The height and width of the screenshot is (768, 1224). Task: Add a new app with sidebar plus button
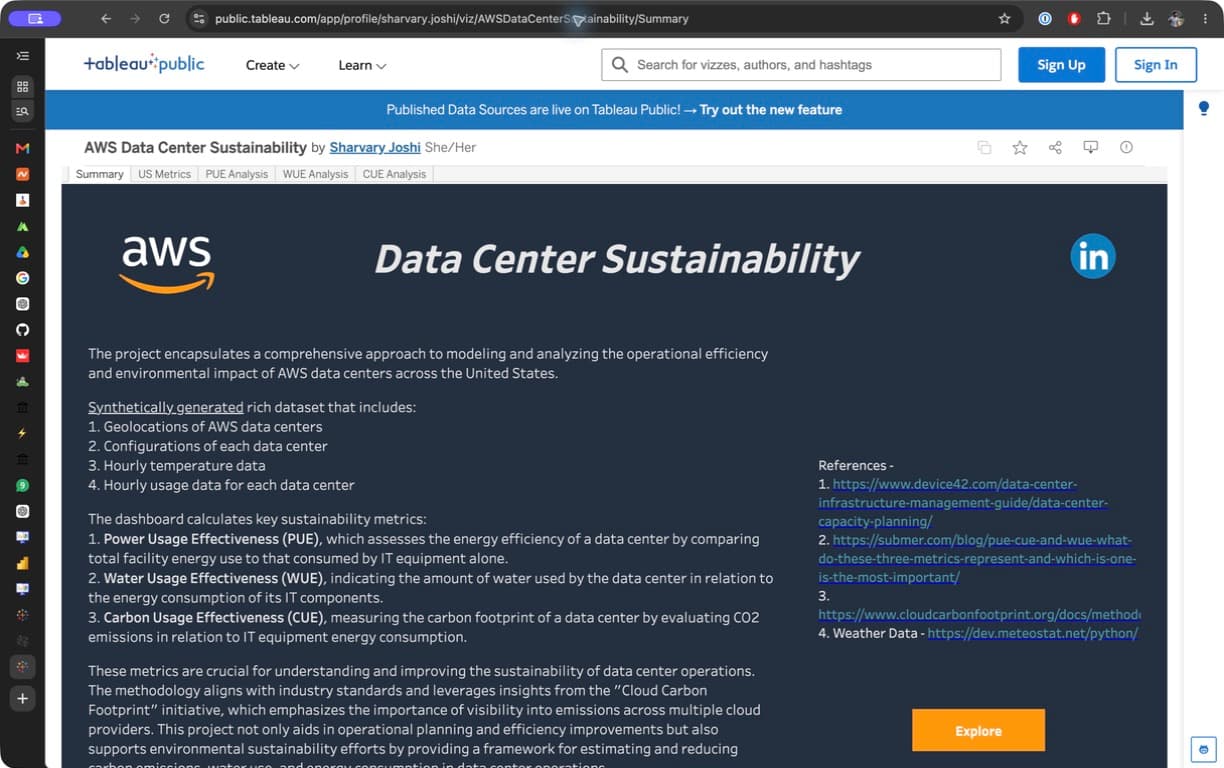[22, 698]
